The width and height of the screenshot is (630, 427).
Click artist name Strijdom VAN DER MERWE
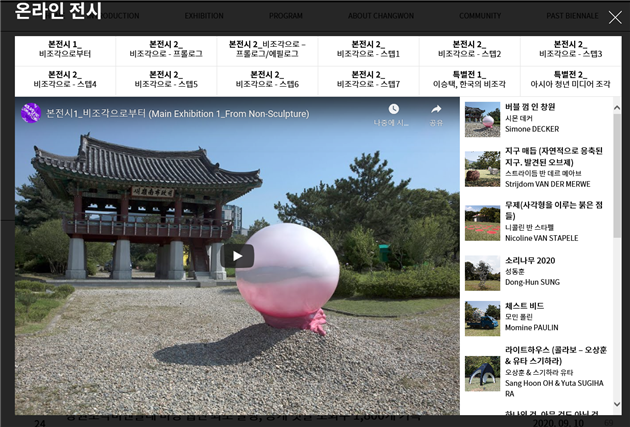tap(548, 184)
